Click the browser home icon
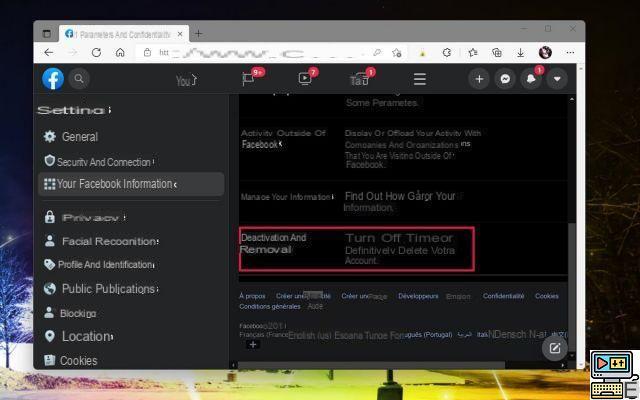The height and width of the screenshot is (400, 640). click(x=120, y=52)
